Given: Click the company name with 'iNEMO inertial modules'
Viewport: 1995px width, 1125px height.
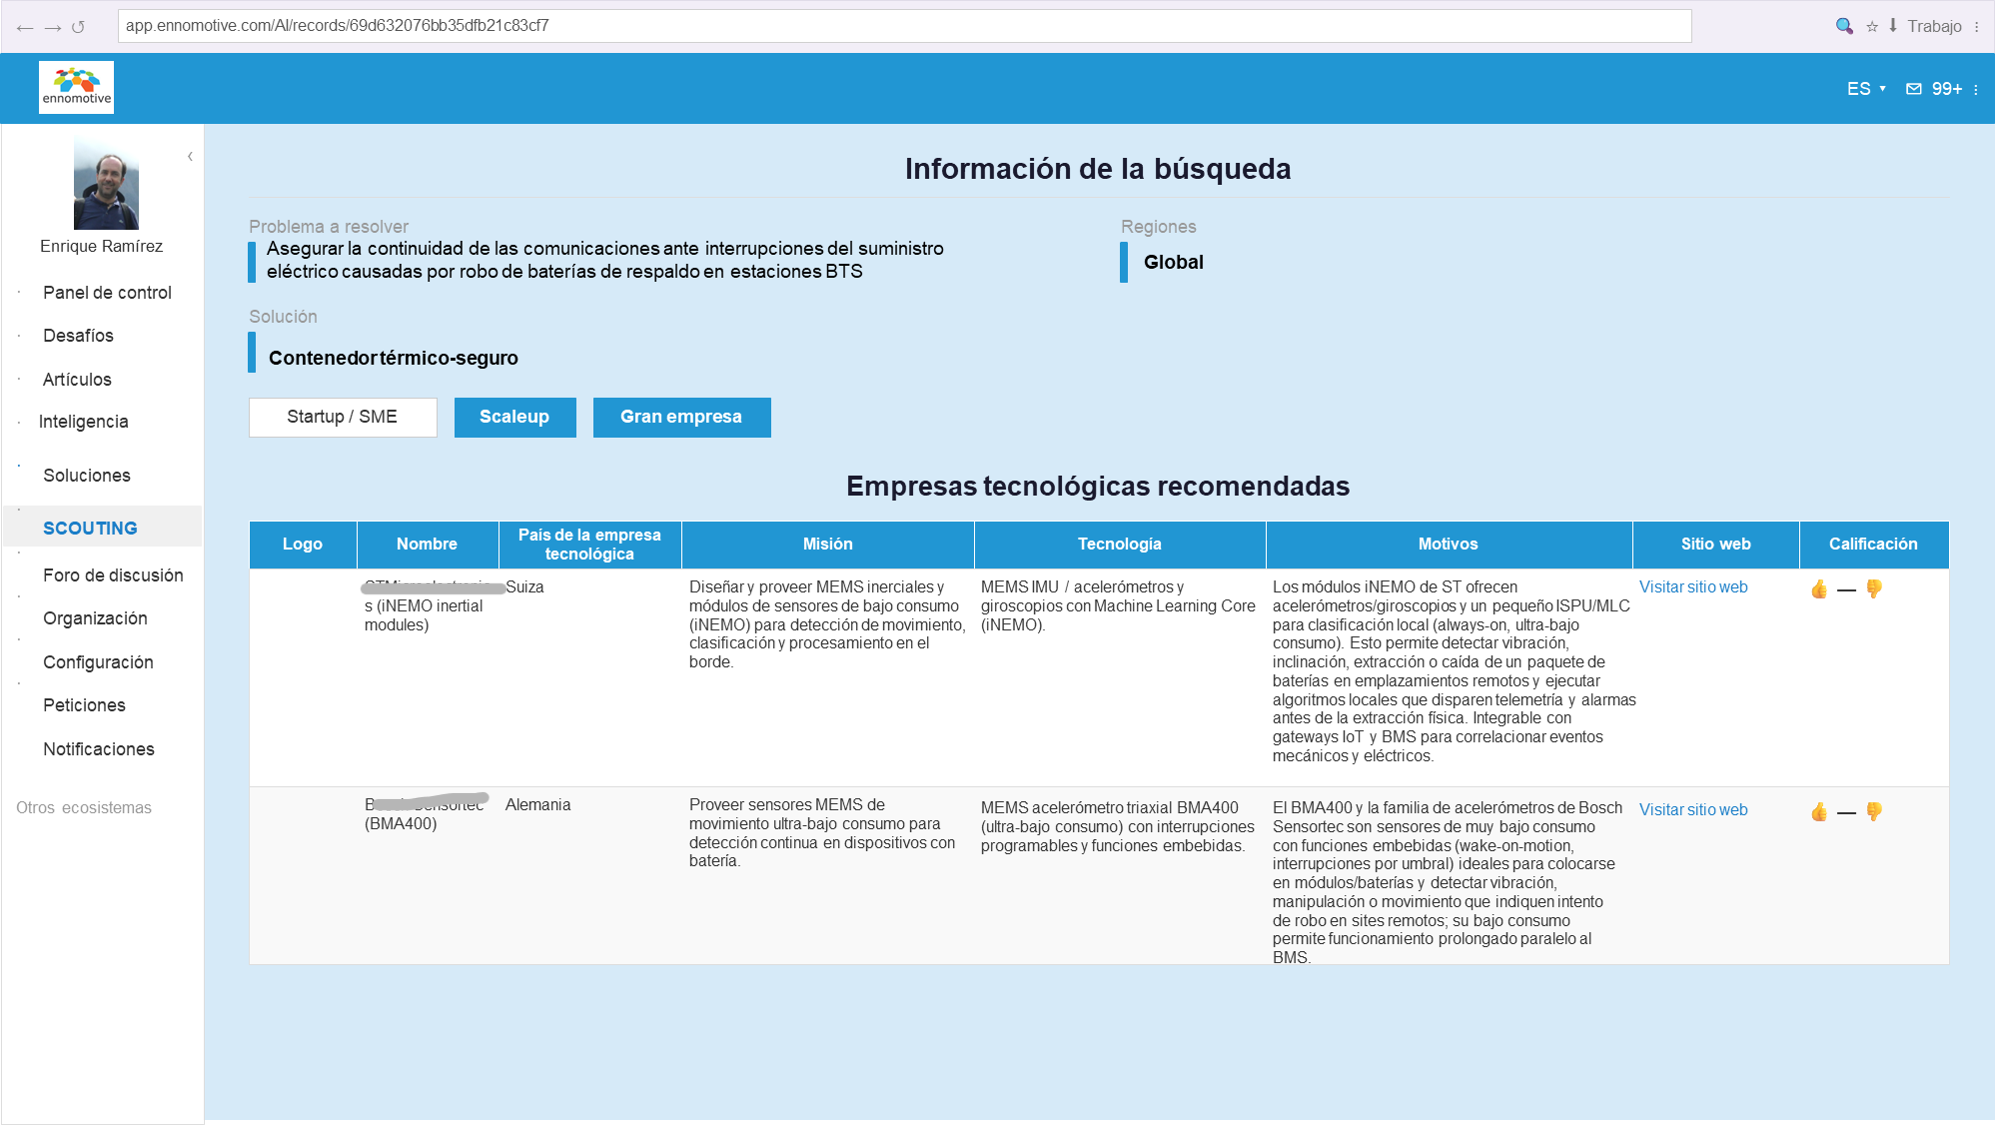Looking at the screenshot, I should pyautogui.click(x=431, y=606).
